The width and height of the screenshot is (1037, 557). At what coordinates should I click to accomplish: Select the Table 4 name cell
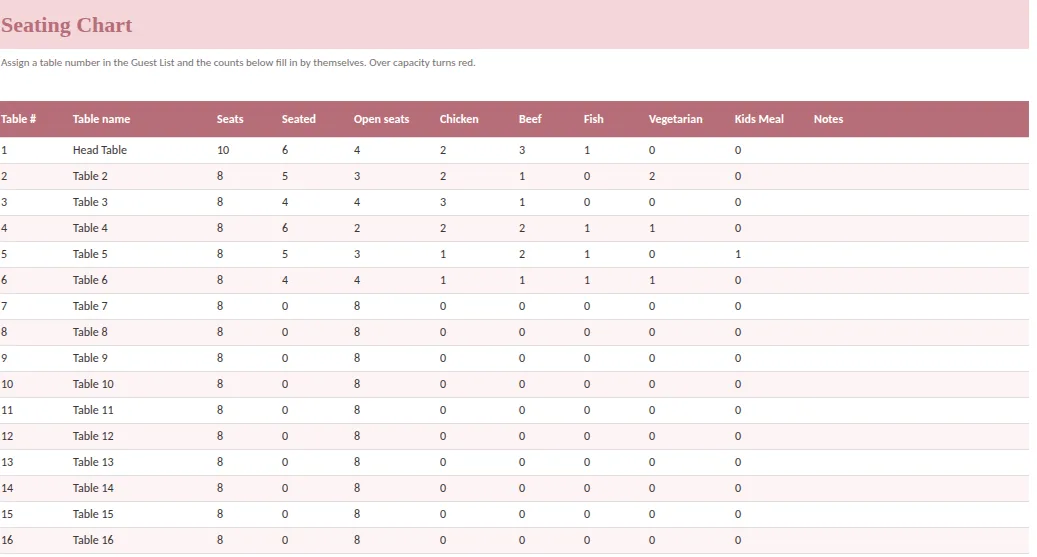tap(90, 228)
